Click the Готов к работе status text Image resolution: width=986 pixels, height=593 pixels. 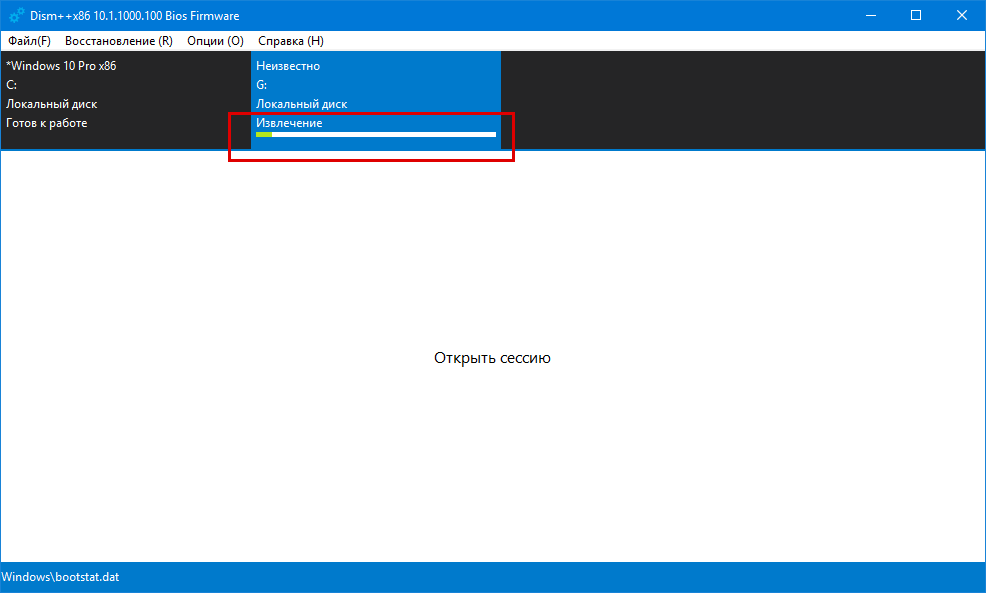[x=47, y=123]
